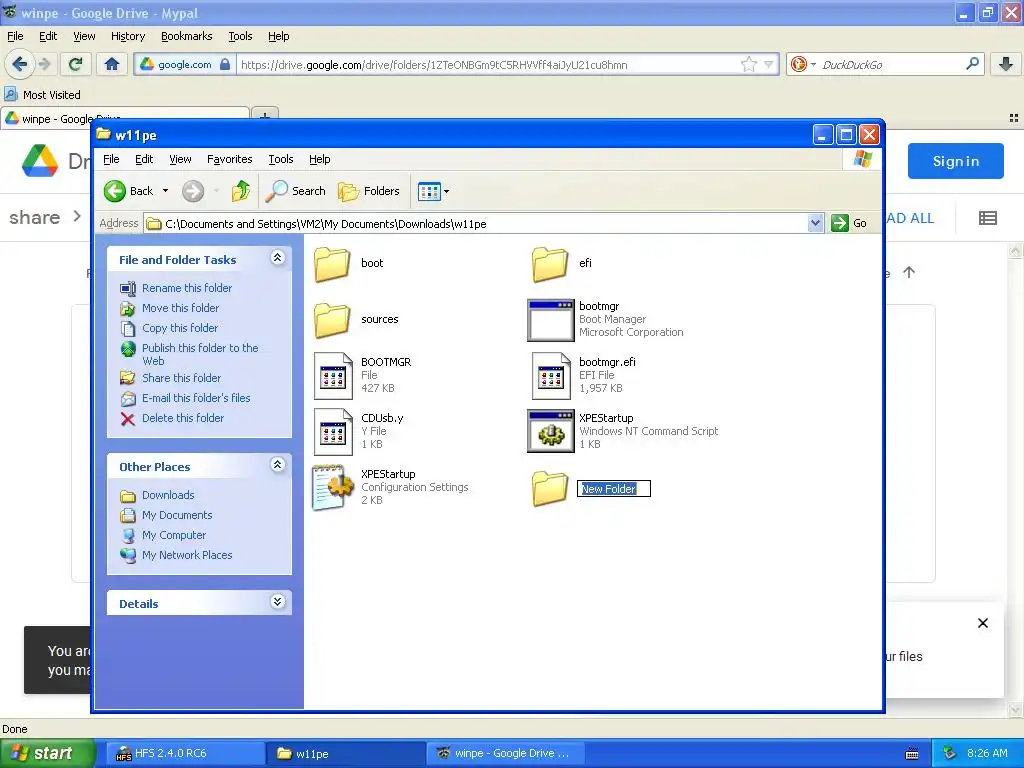This screenshot has height=768, width=1024.
Task: Toggle the Folders pane button
Action: pos(369,191)
